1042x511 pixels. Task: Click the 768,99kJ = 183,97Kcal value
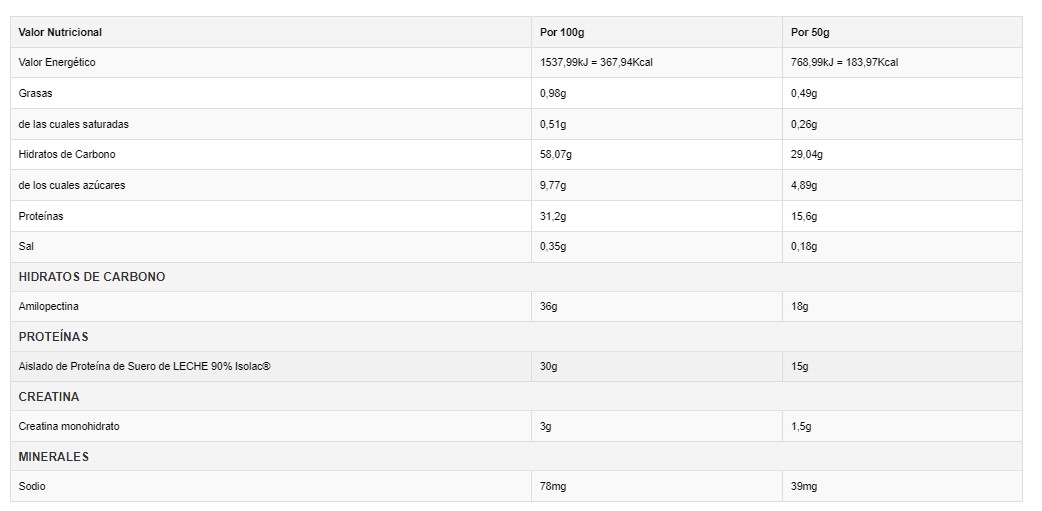[x=844, y=62]
